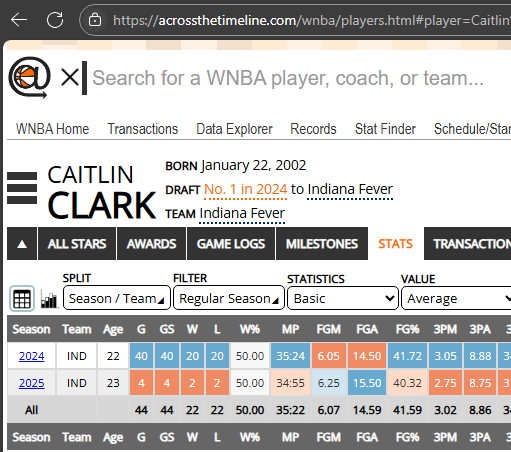The width and height of the screenshot is (511, 452).
Task: Sort by top FGA column header
Action: point(367,329)
